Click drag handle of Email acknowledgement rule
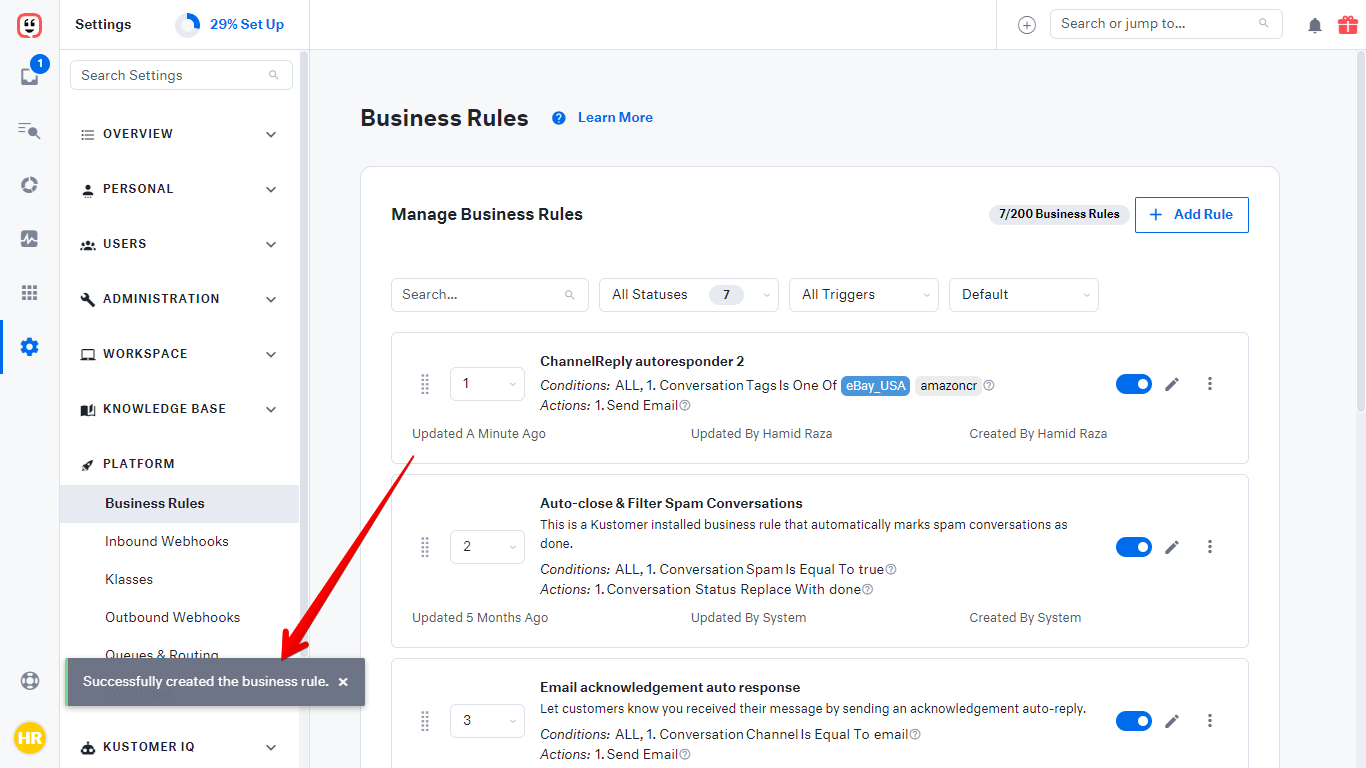 coord(425,721)
